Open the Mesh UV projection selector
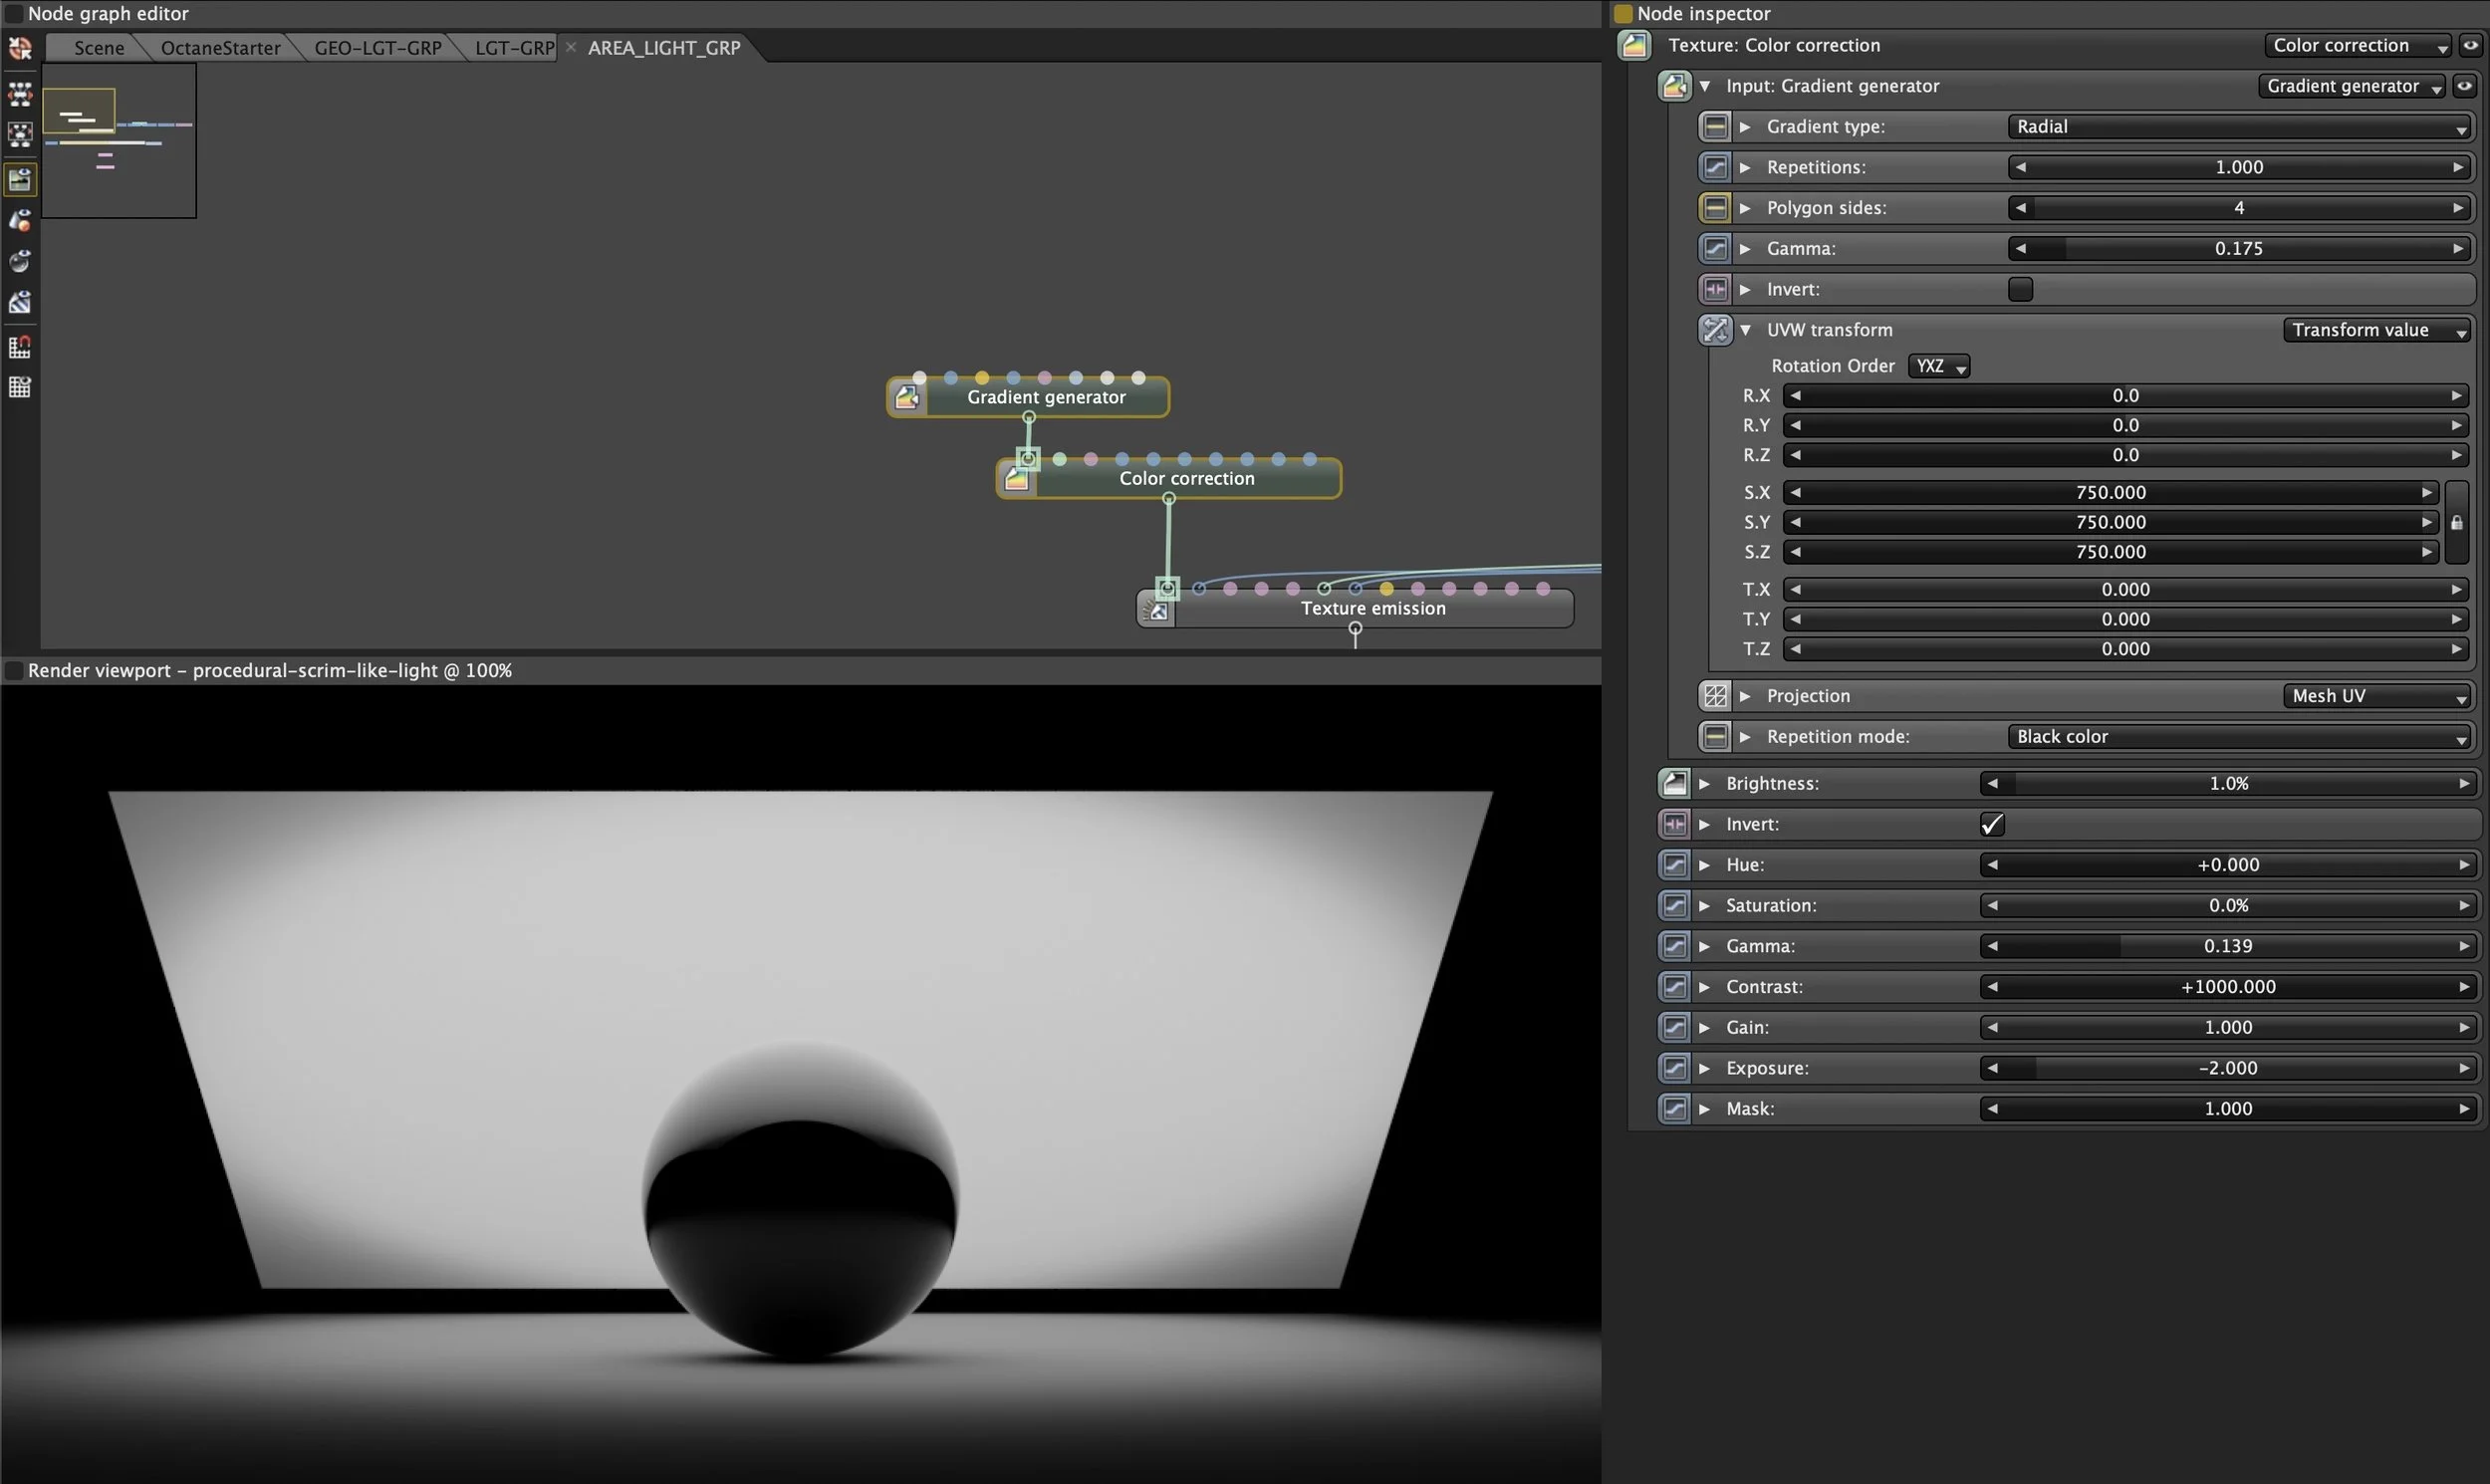The width and height of the screenshot is (2490, 1484). [2378, 696]
